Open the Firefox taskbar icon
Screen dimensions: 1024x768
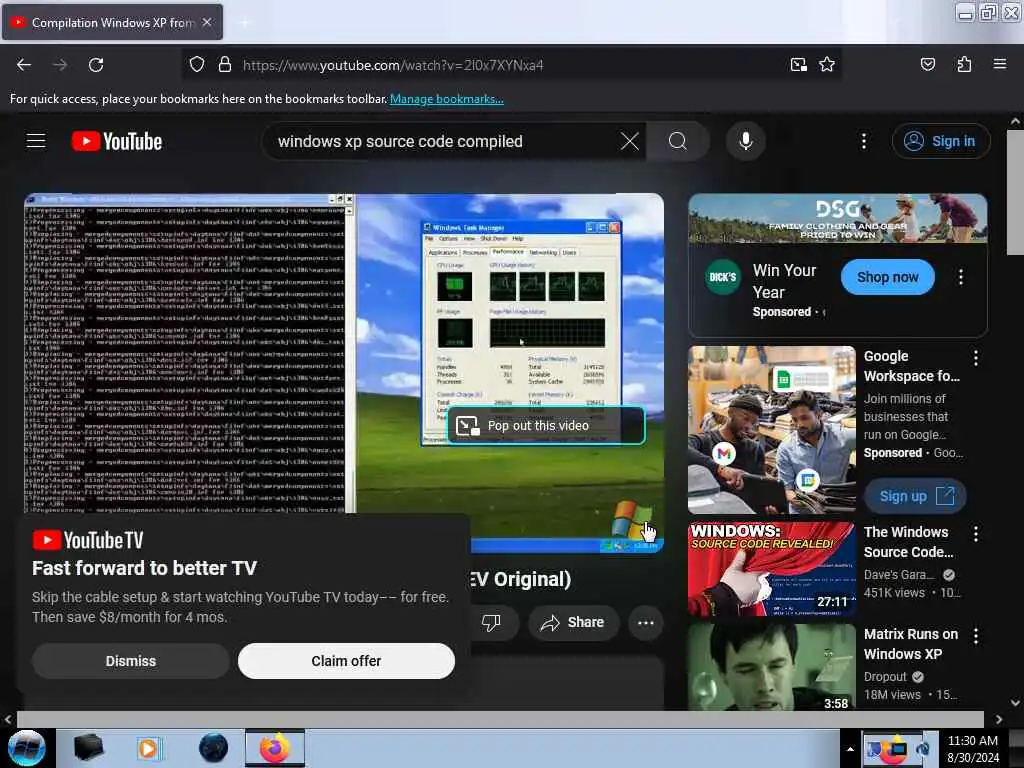tap(274, 748)
